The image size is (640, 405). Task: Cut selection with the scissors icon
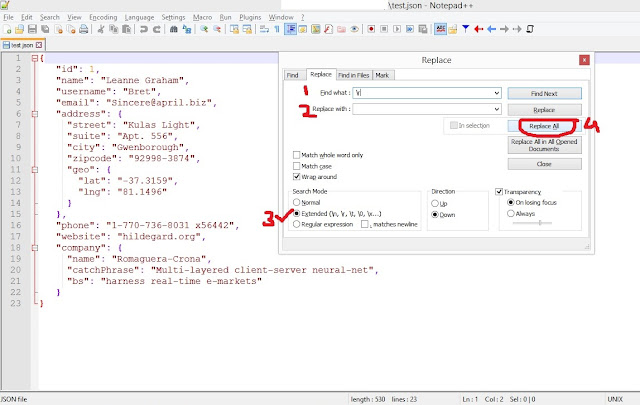(101, 29)
